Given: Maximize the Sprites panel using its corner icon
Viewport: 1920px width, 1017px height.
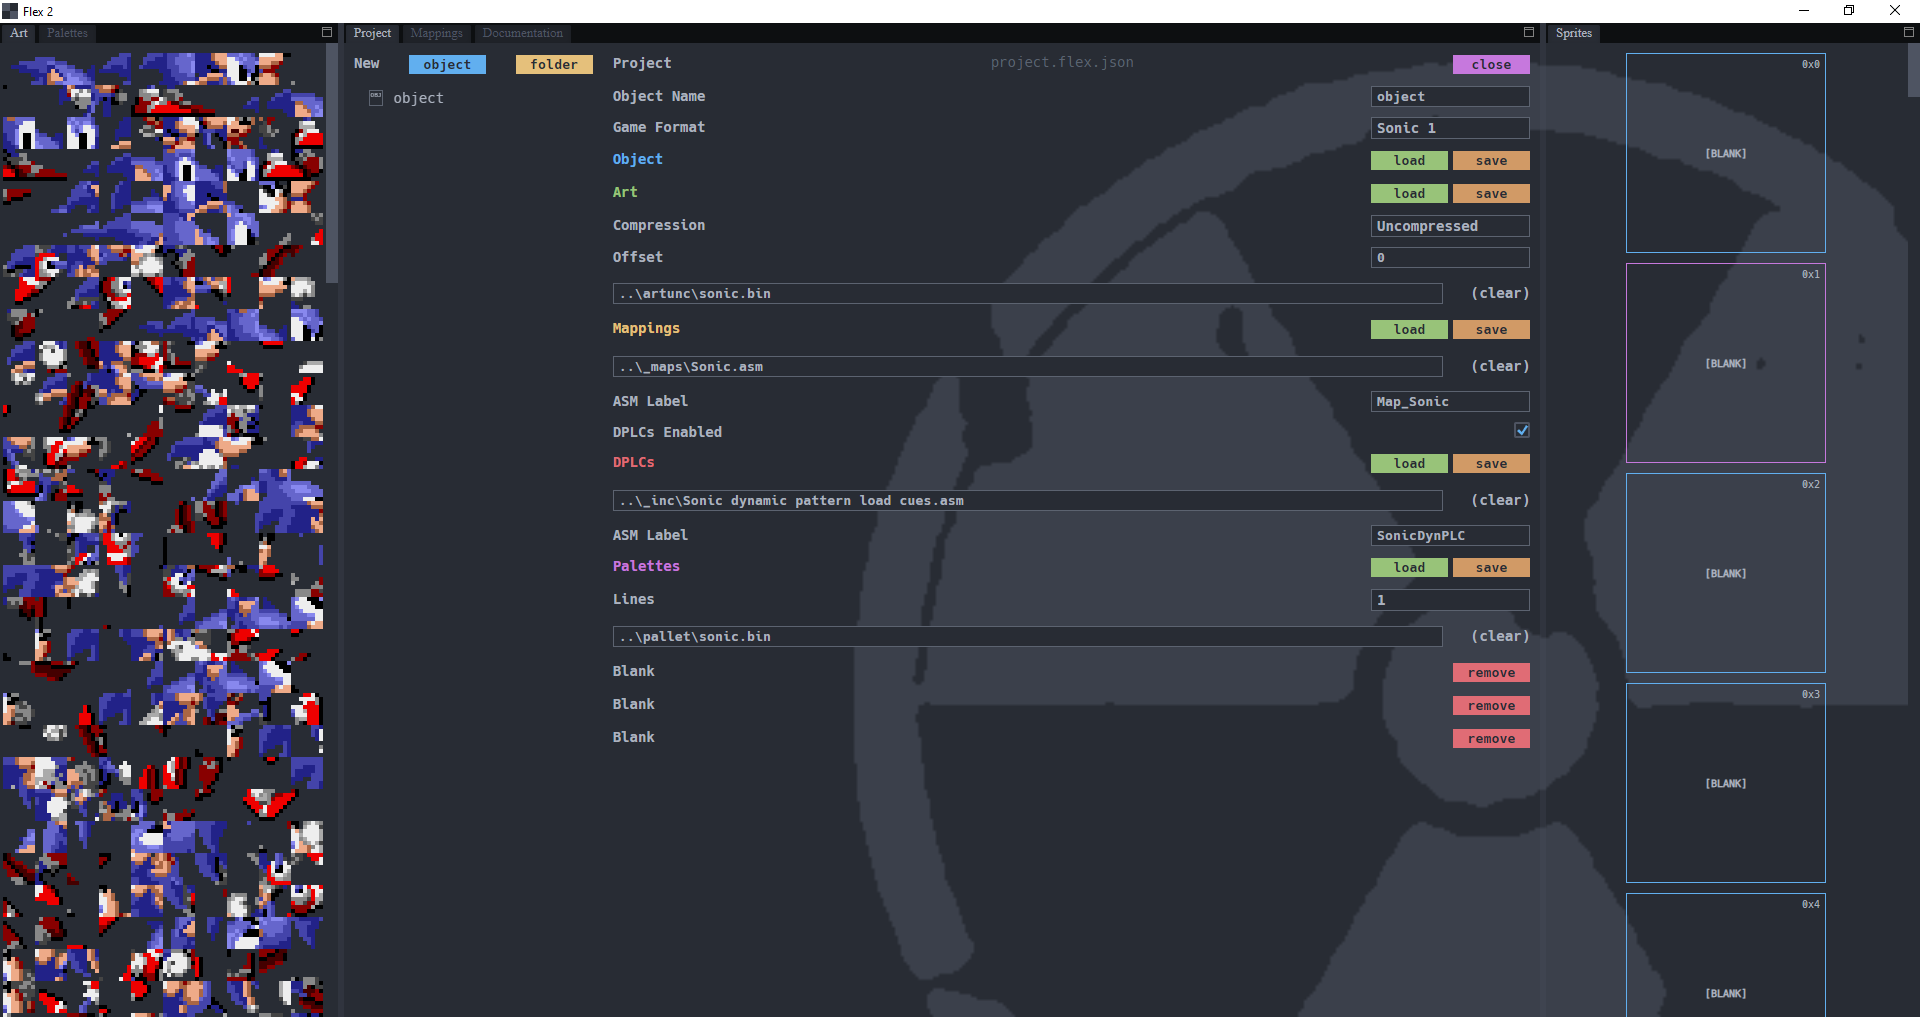Looking at the screenshot, I should point(1909,33).
